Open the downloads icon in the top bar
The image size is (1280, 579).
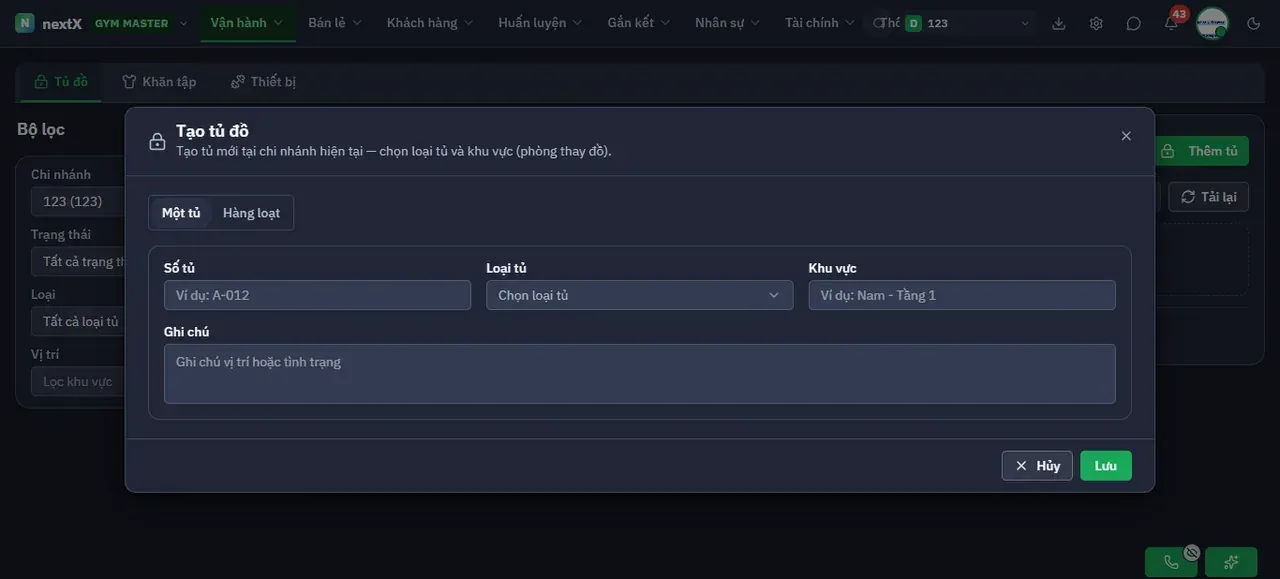click(x=1059, y=23)
